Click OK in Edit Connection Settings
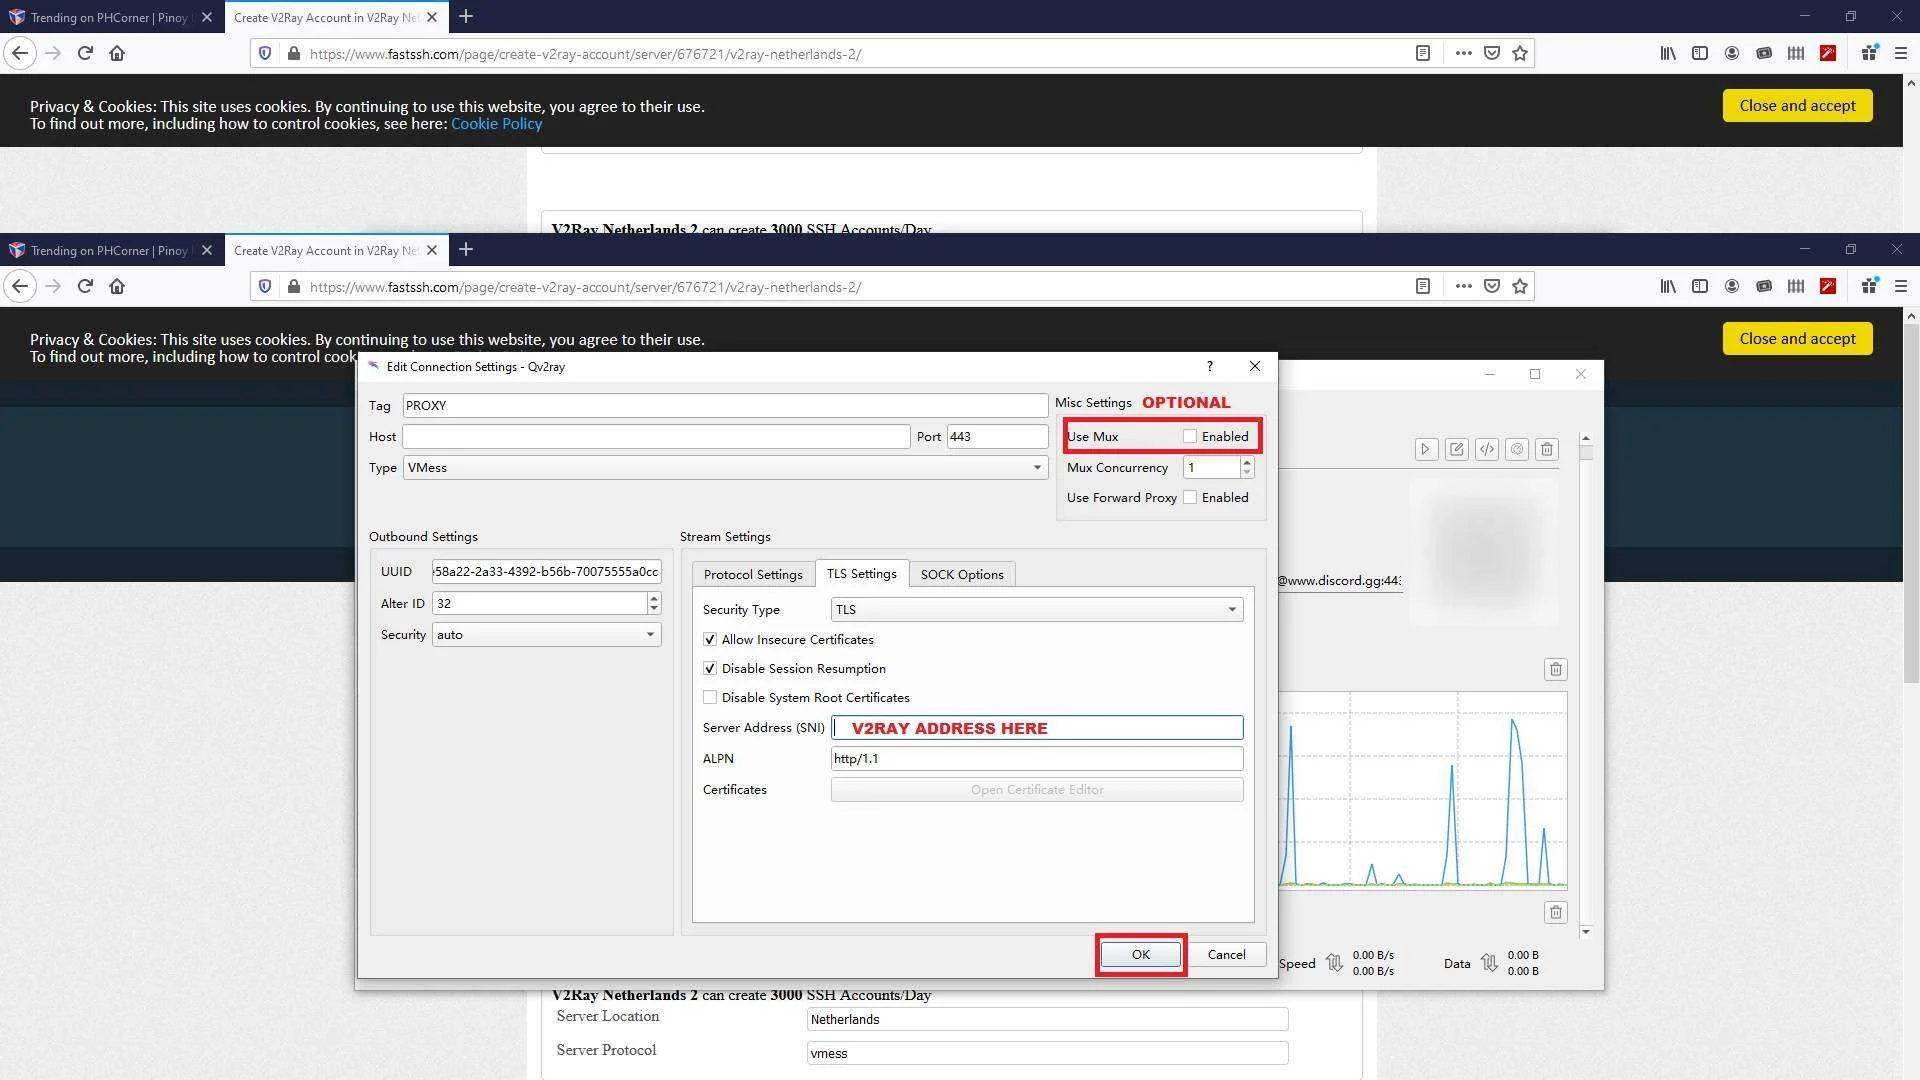Screen dimensions: 1920x1080 click(x=1141, y=955)
